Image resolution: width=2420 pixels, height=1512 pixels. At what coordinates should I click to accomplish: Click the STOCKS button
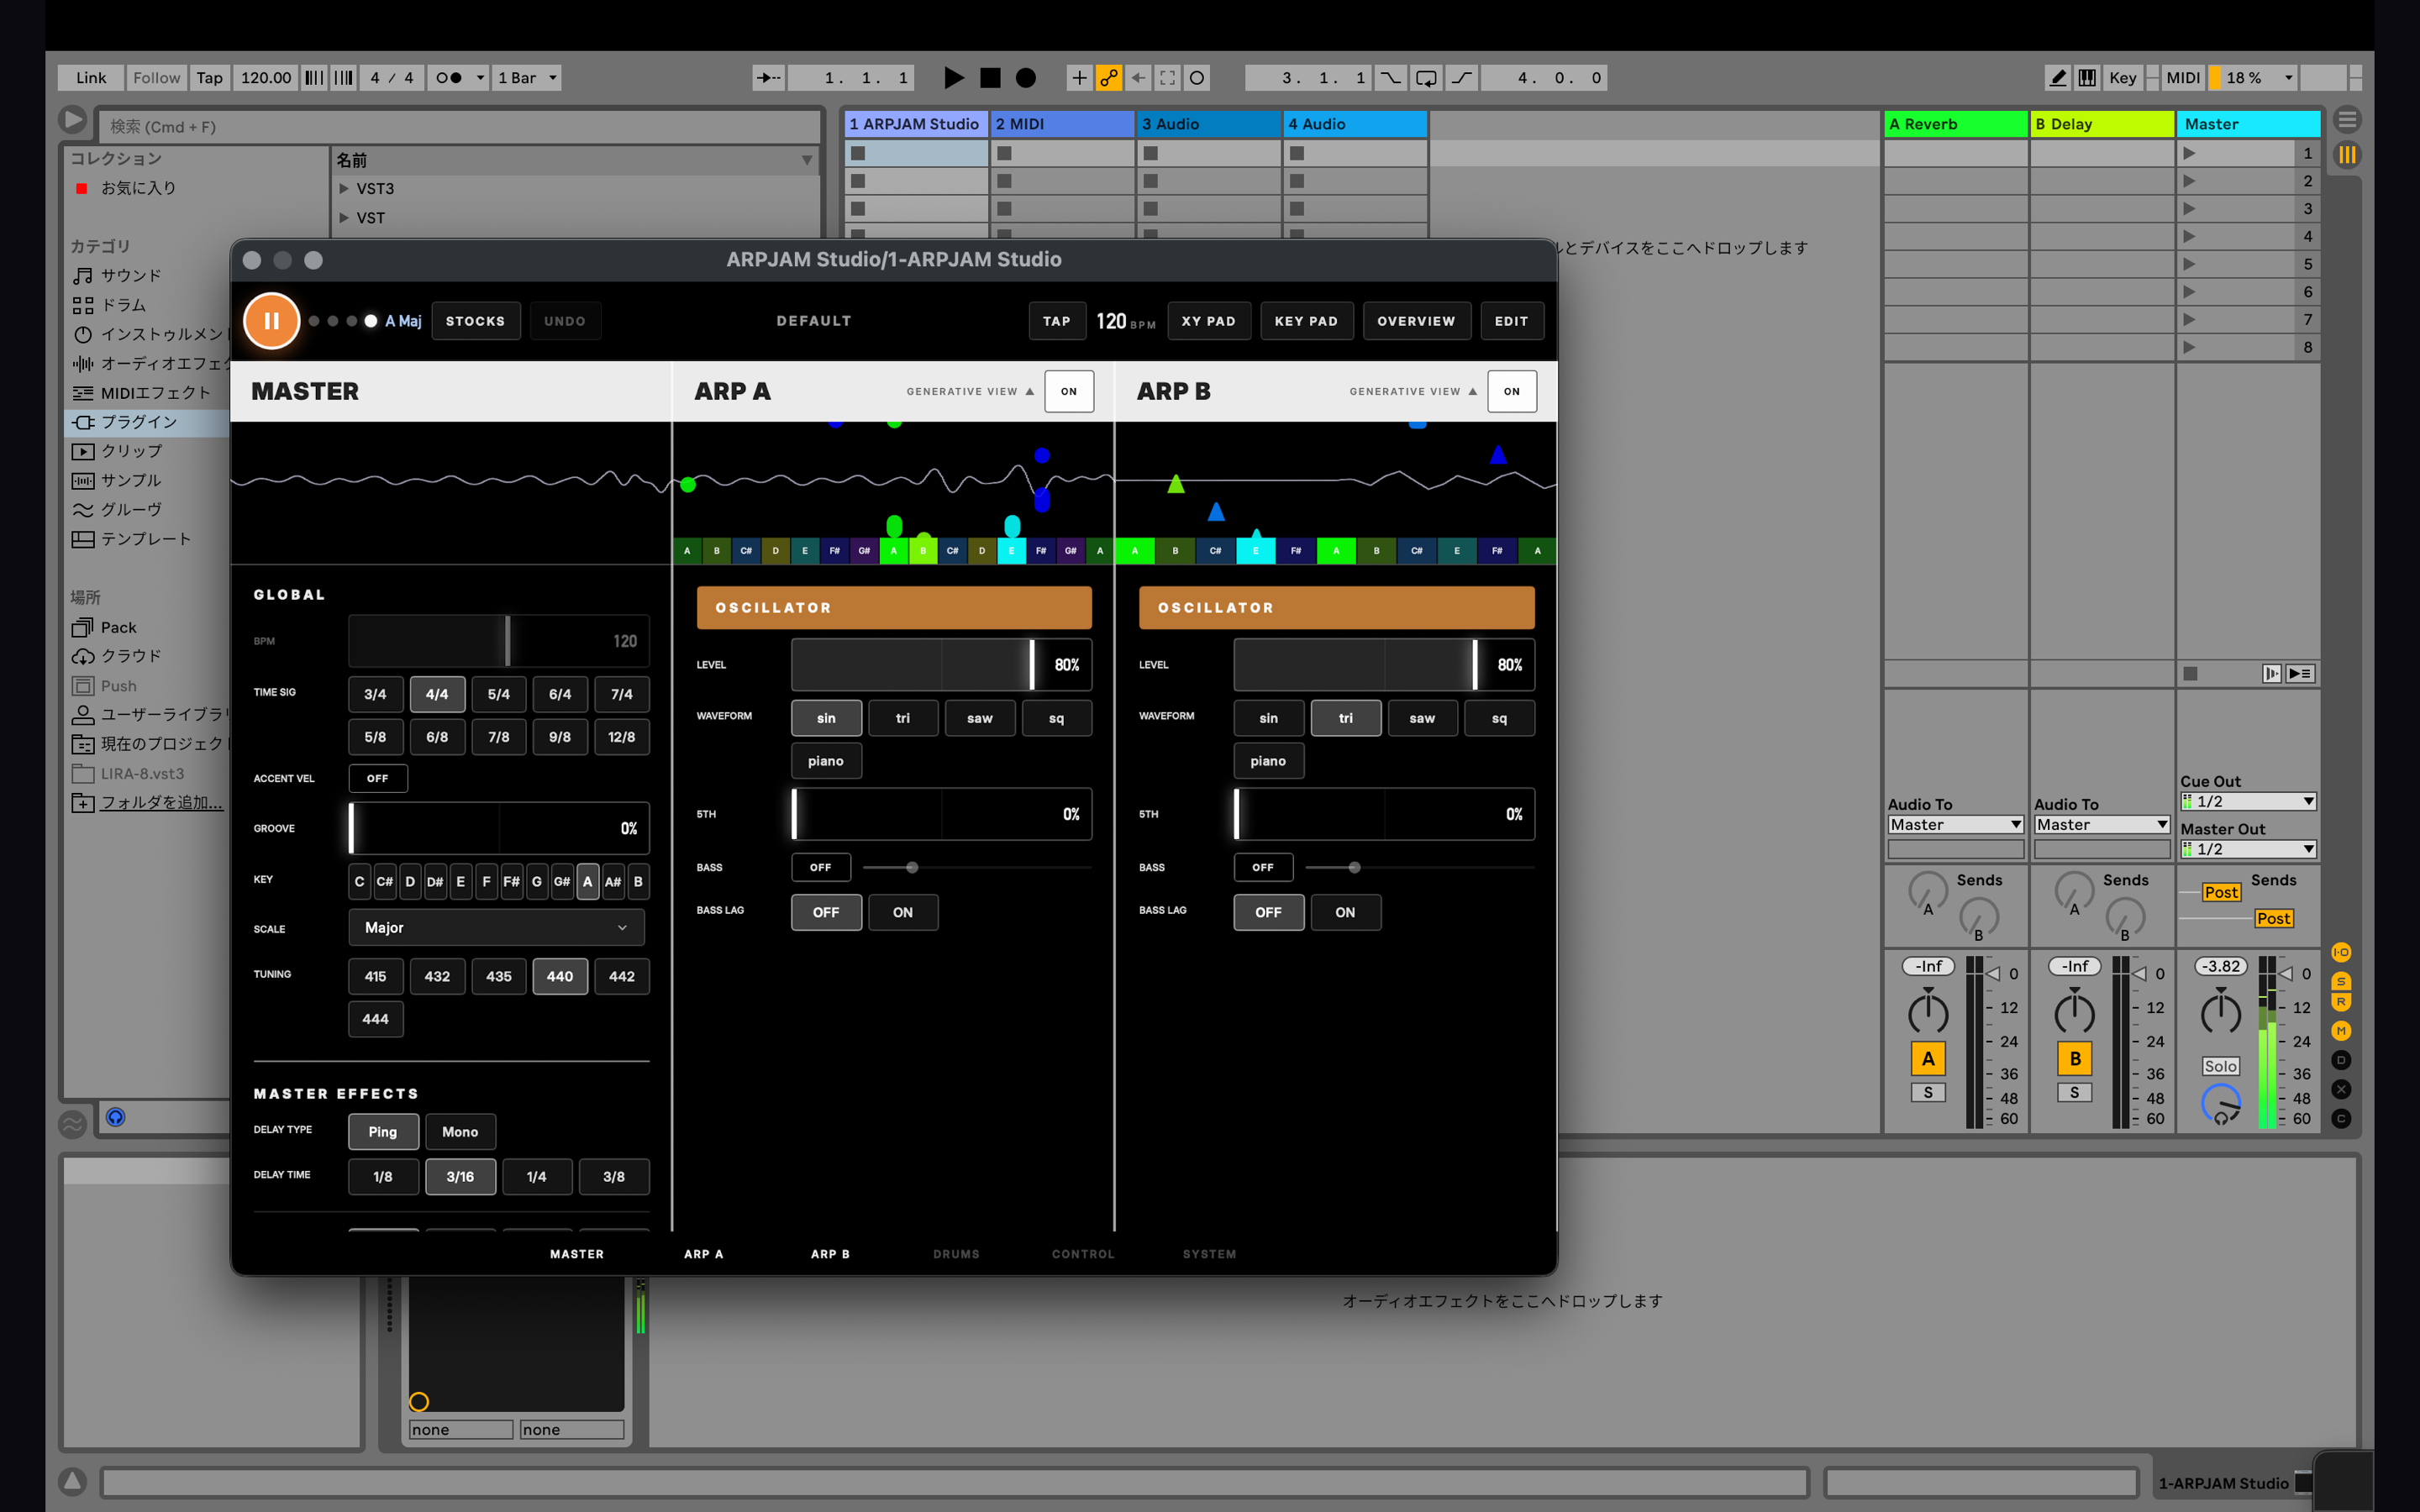pyautogui.click(x=475, y=321)
